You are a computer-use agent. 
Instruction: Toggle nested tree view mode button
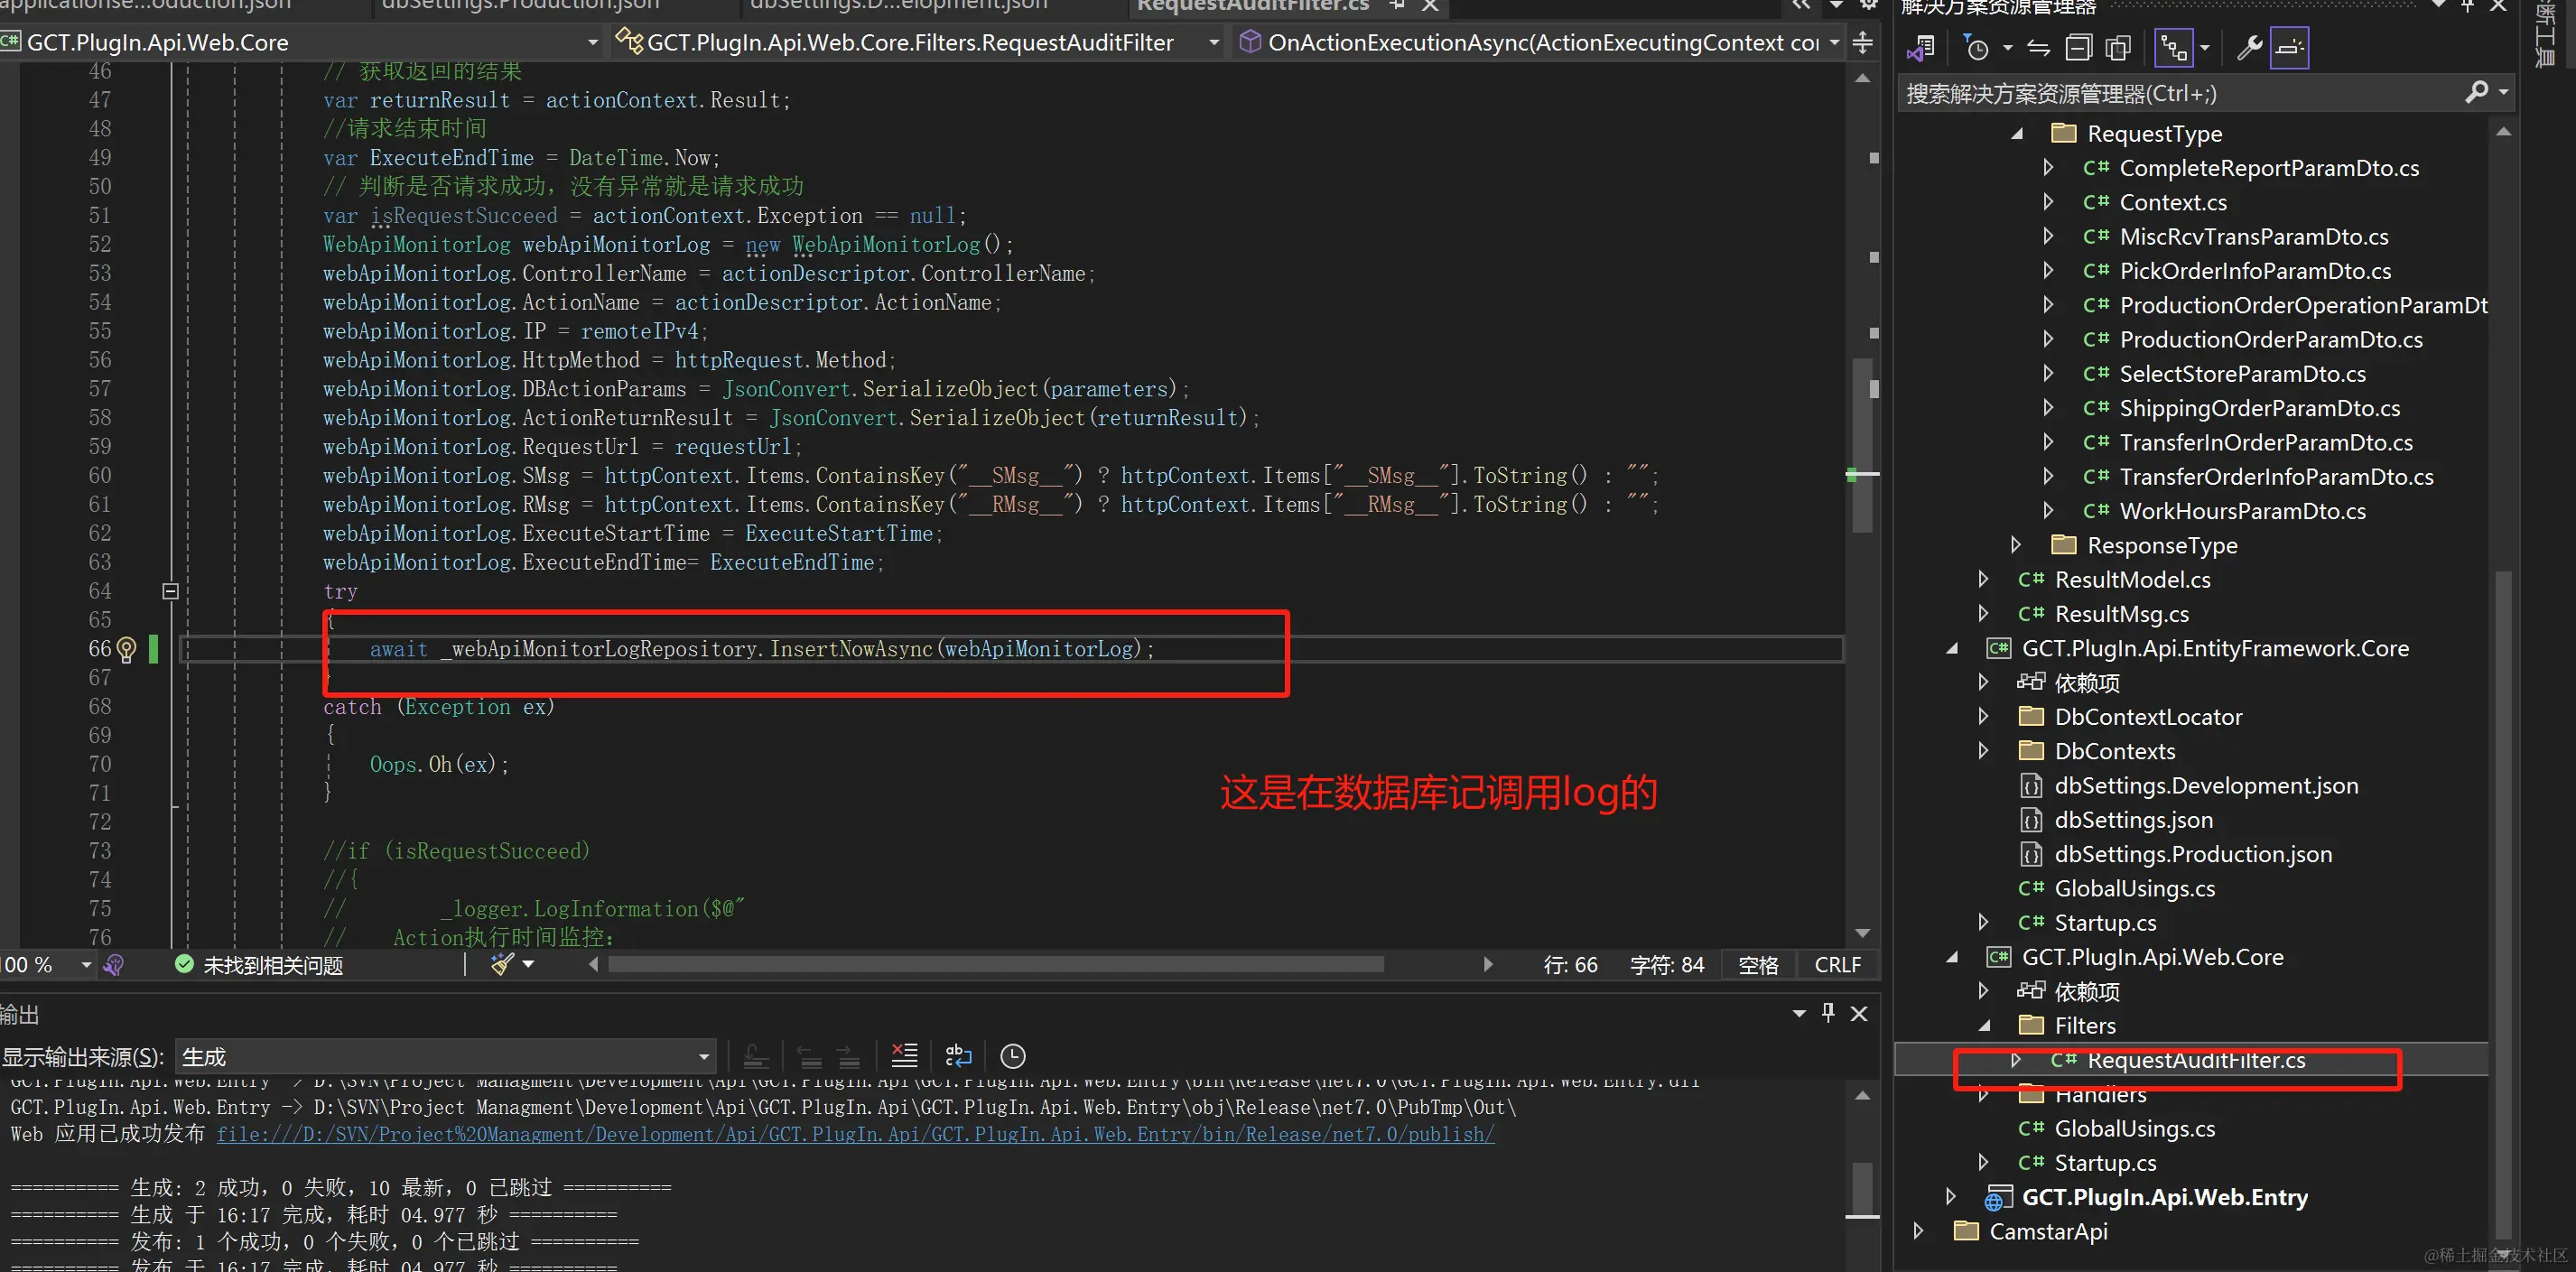click(2173, 47)
